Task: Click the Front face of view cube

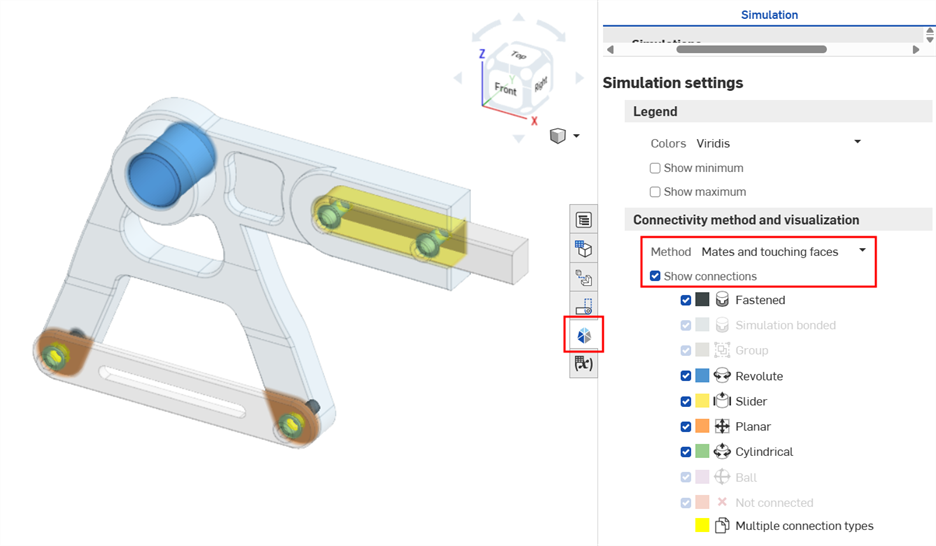Action: (506, 89)
